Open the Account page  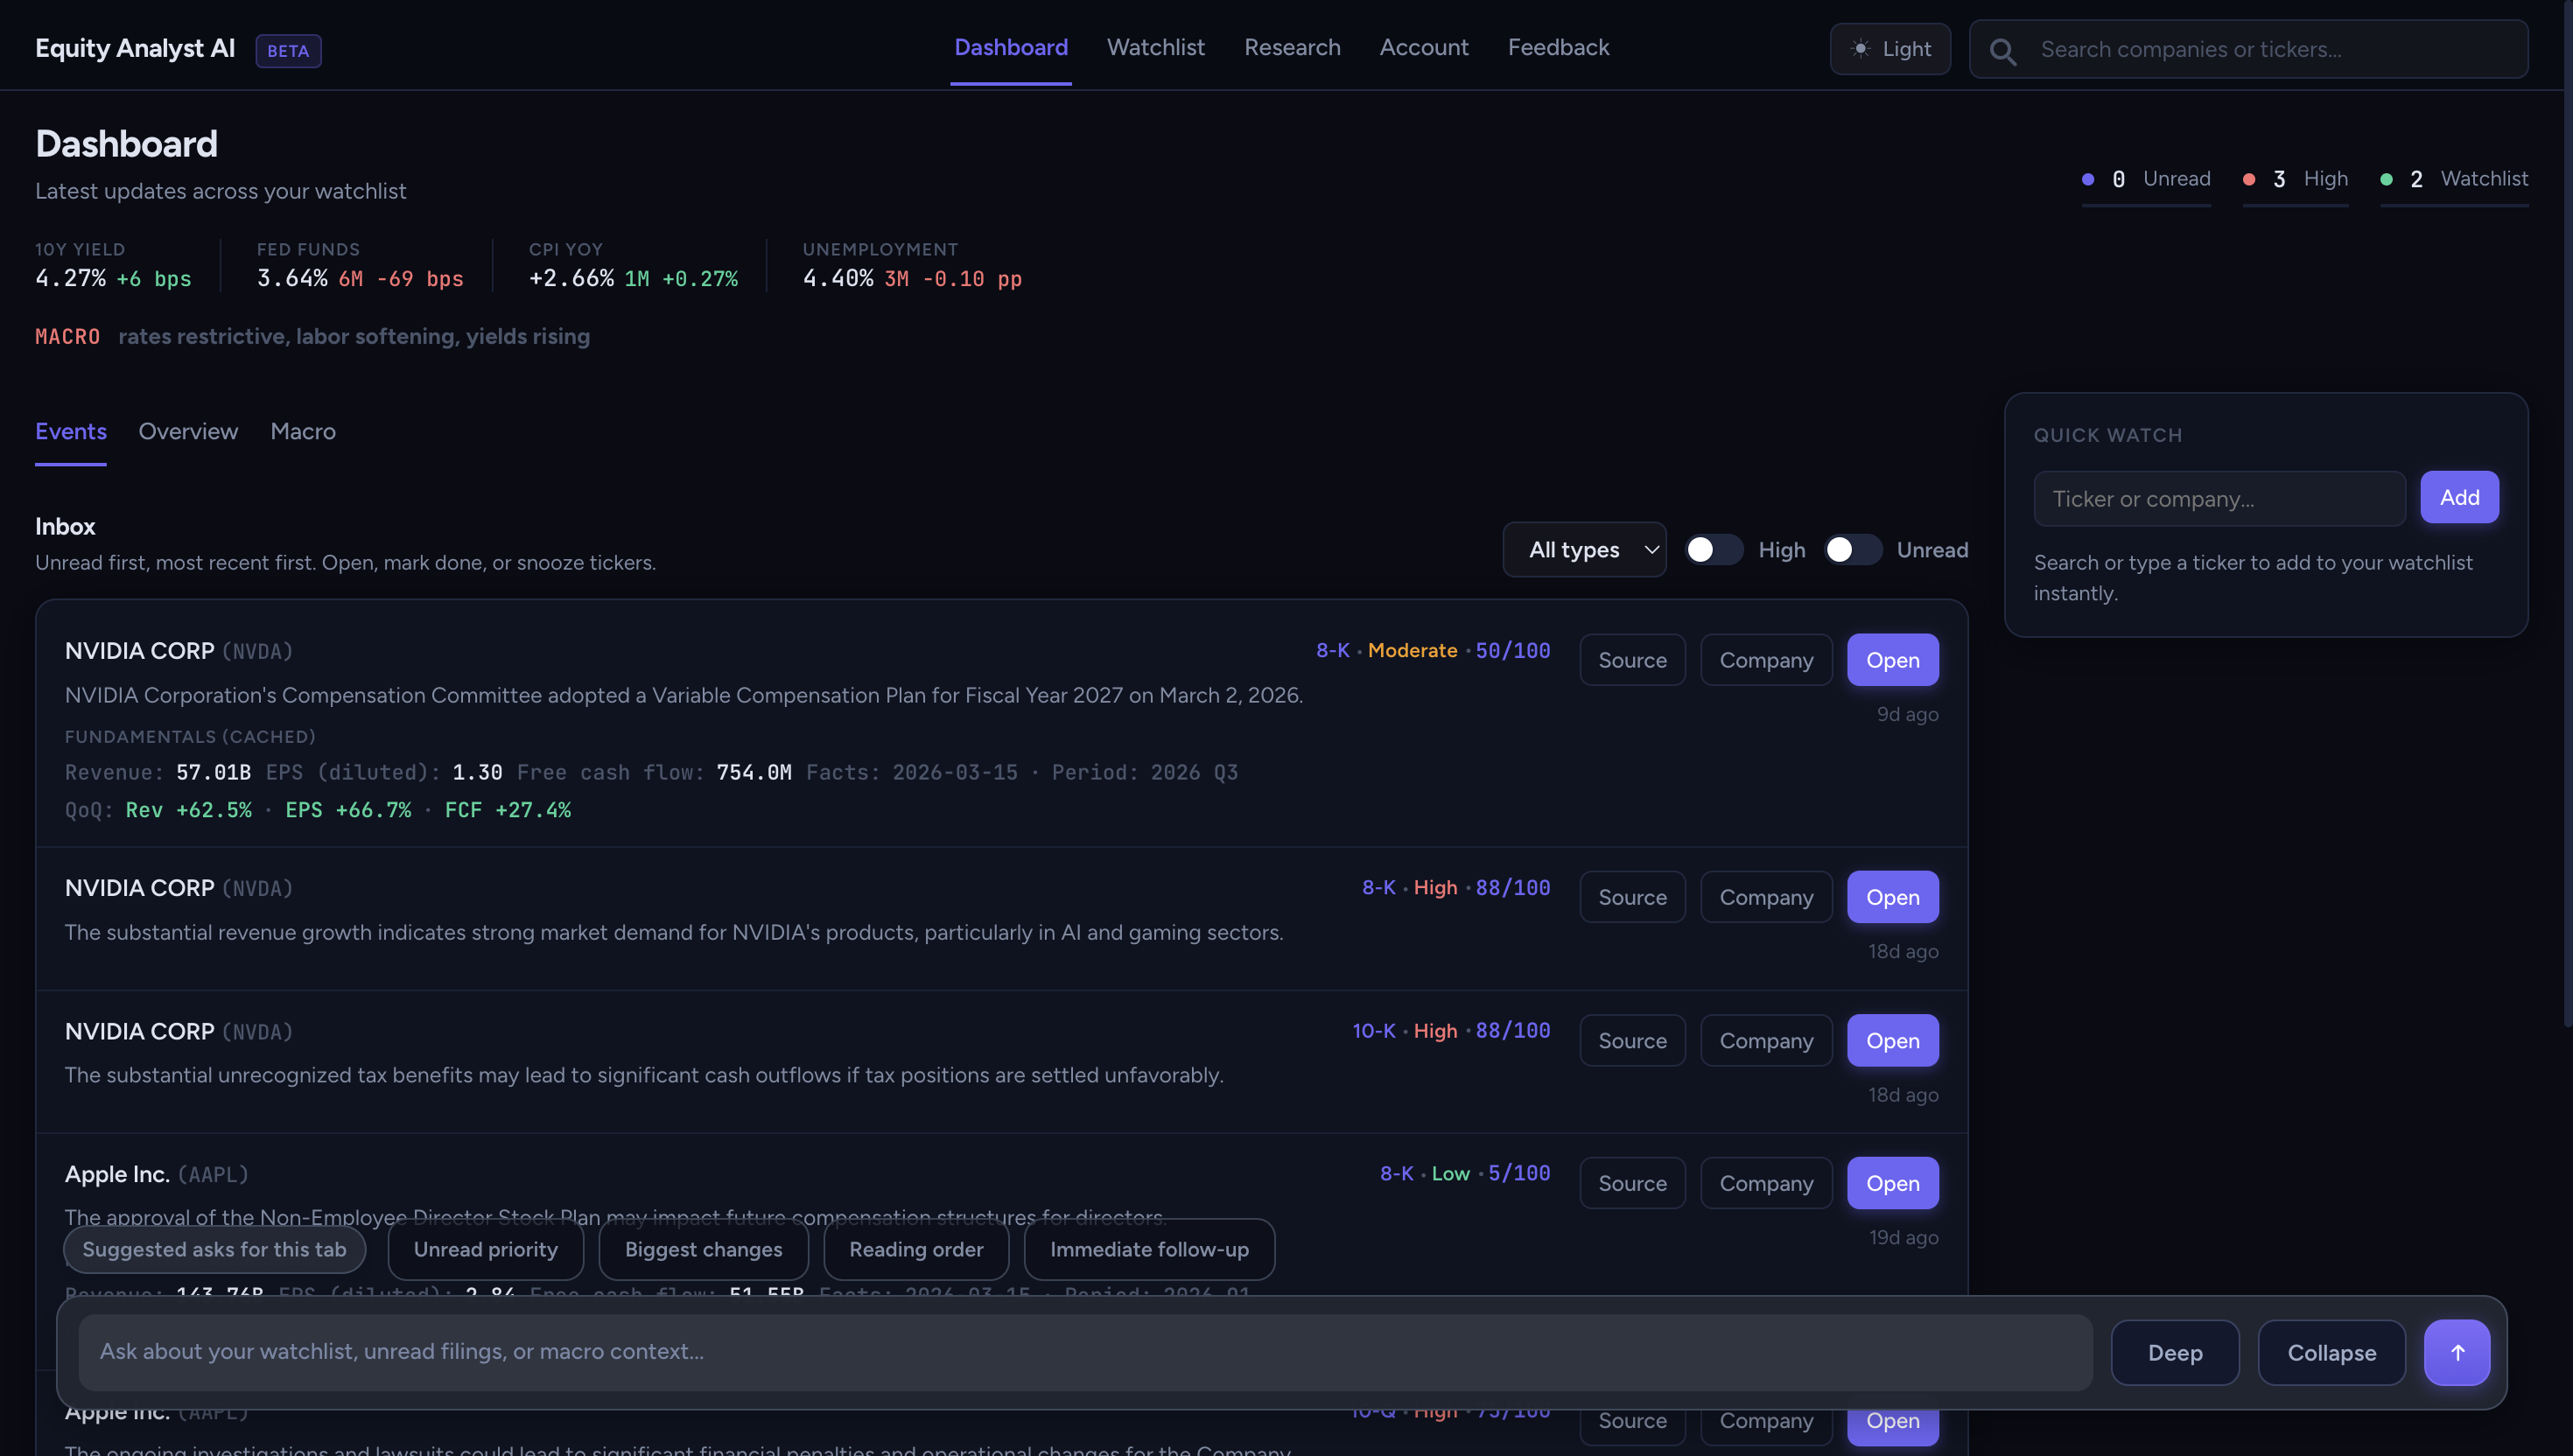click(x=1424, y=47)
